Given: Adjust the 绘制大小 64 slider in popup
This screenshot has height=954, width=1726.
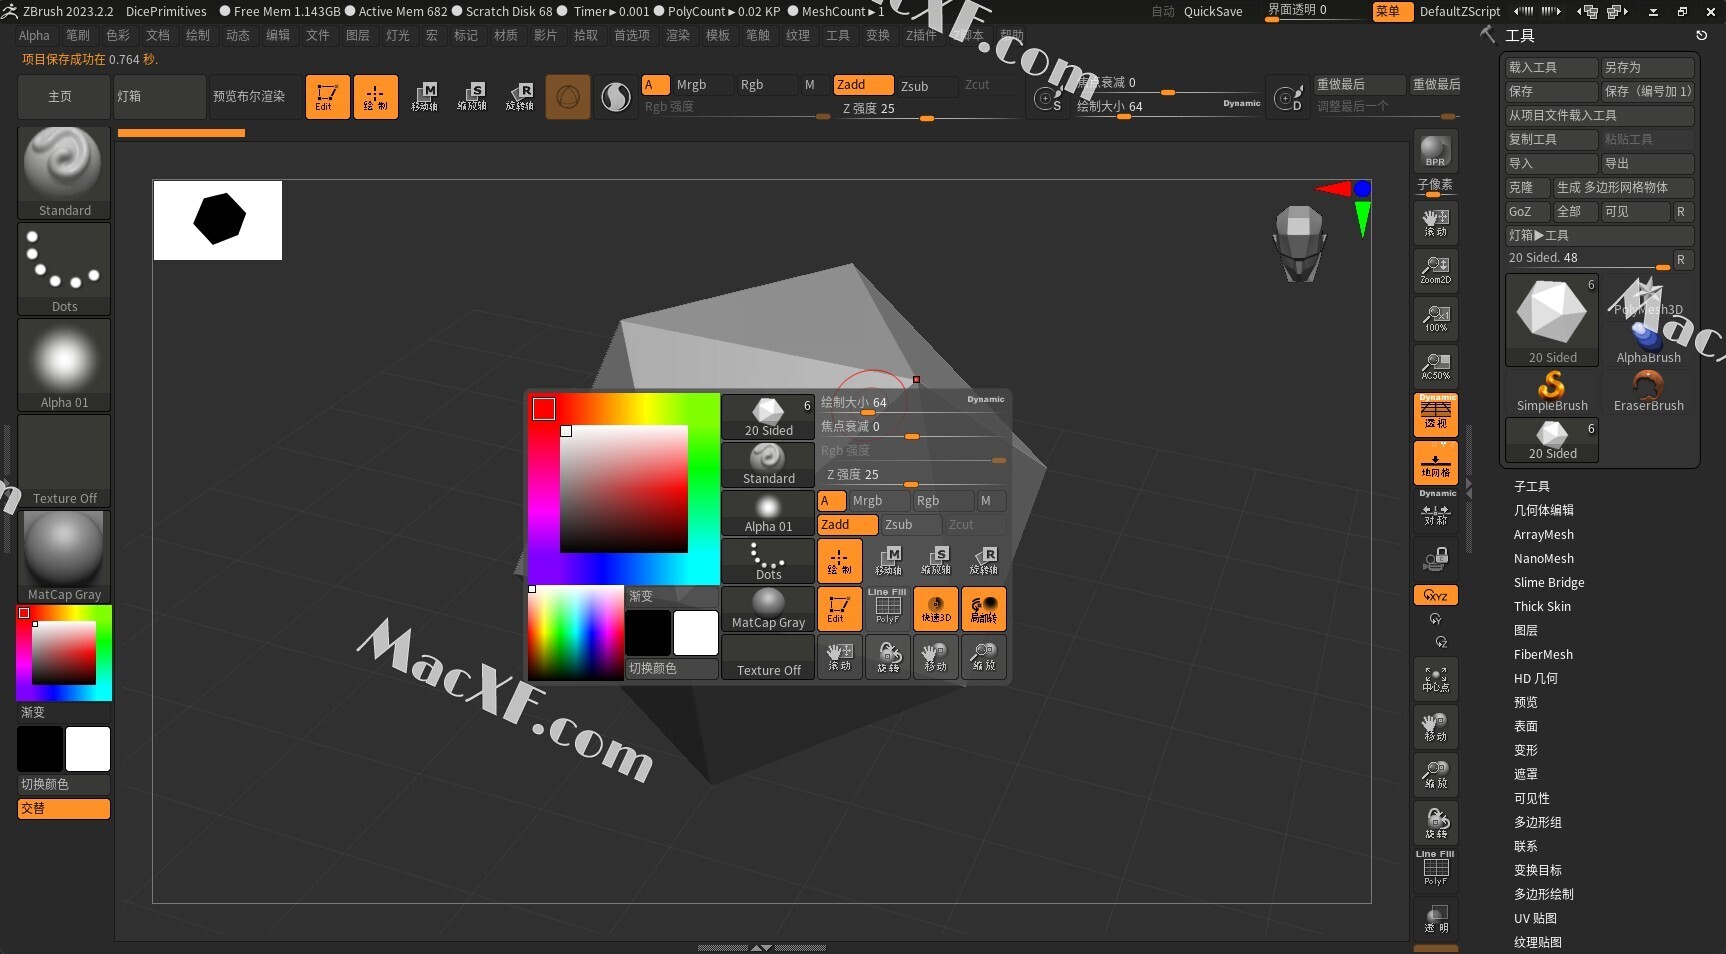Looking at the screenshot, I should 913,404.
